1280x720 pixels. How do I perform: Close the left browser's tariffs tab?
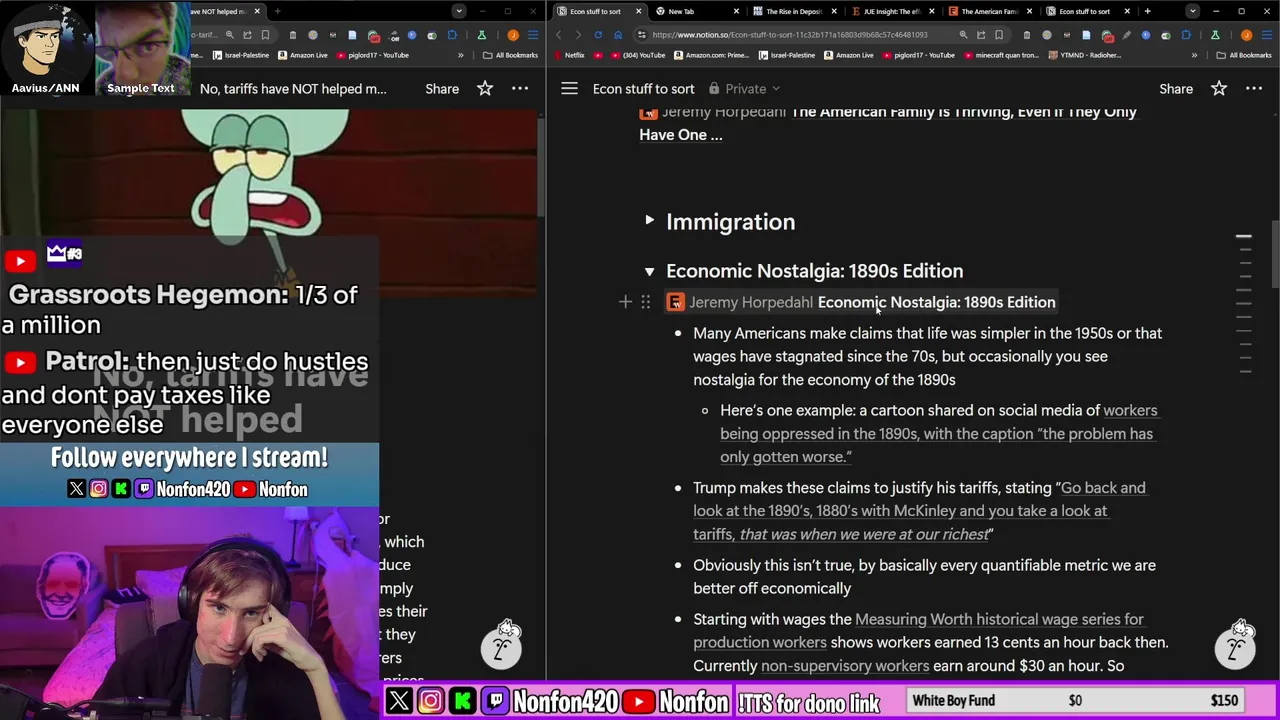257,11
